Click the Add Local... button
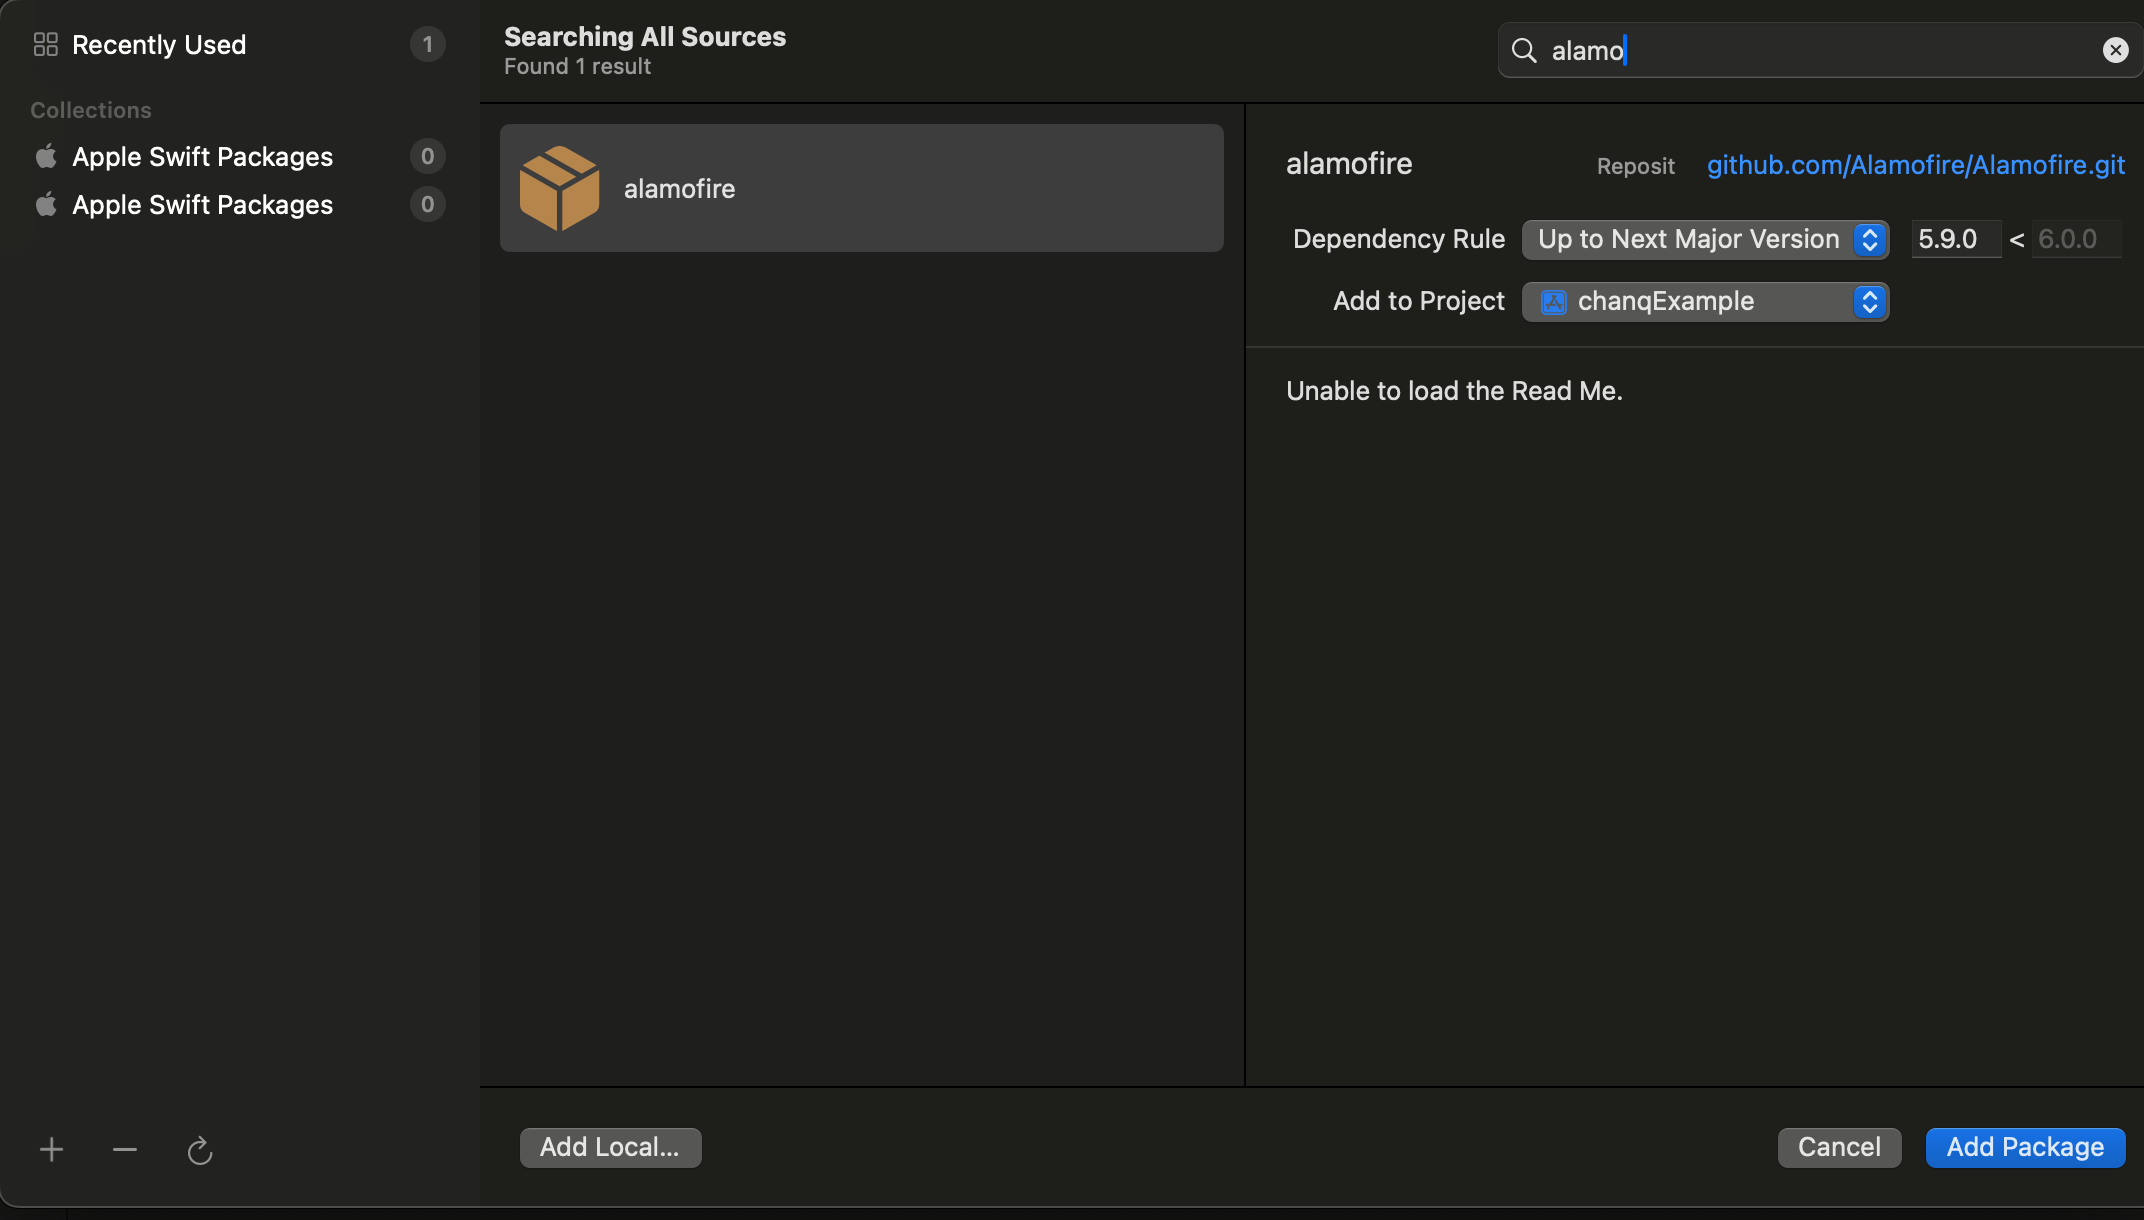2144x1220 pixels. [x=610, y=1147]
